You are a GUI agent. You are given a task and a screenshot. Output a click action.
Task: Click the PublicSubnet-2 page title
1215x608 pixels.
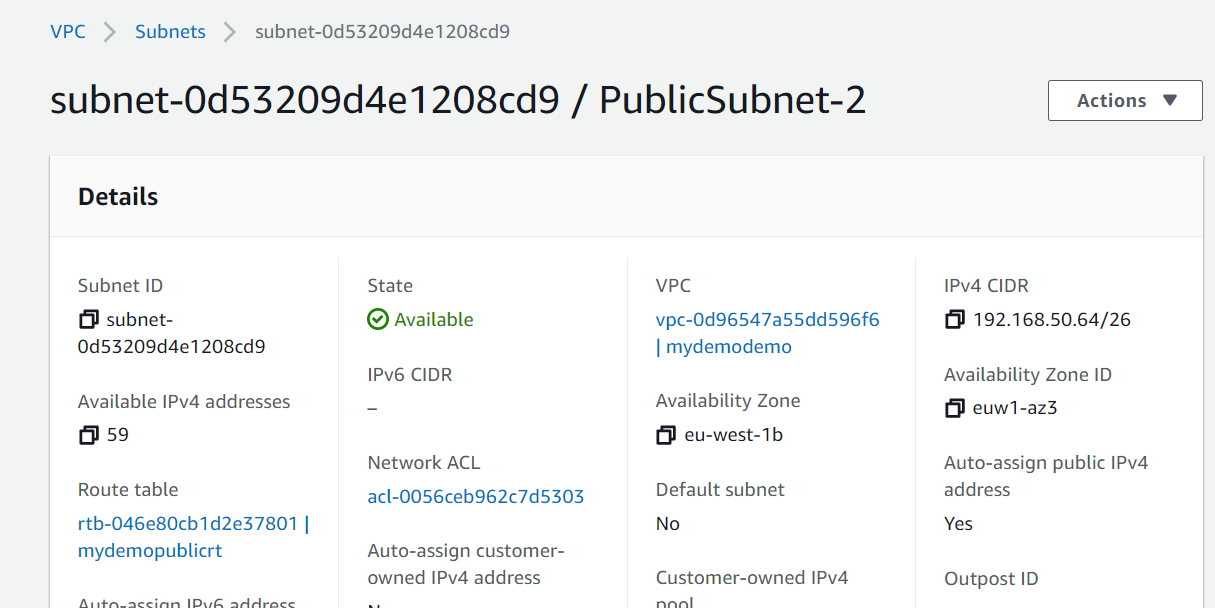732,101
